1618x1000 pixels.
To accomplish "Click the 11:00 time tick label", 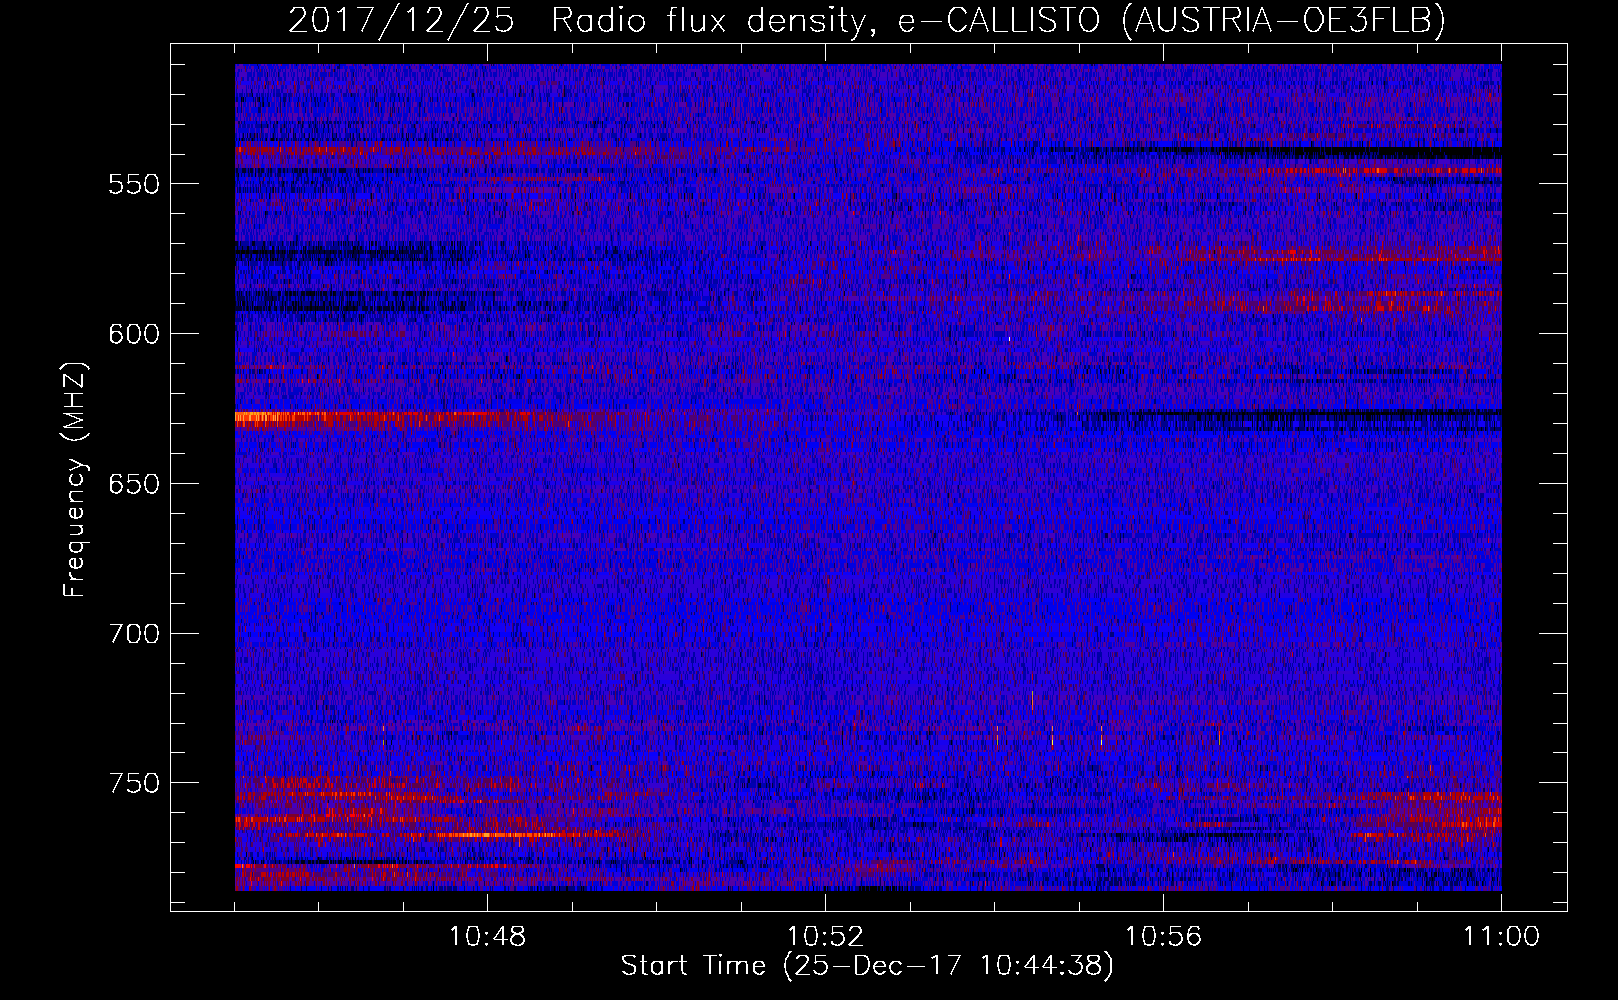I will [1501, 937].
